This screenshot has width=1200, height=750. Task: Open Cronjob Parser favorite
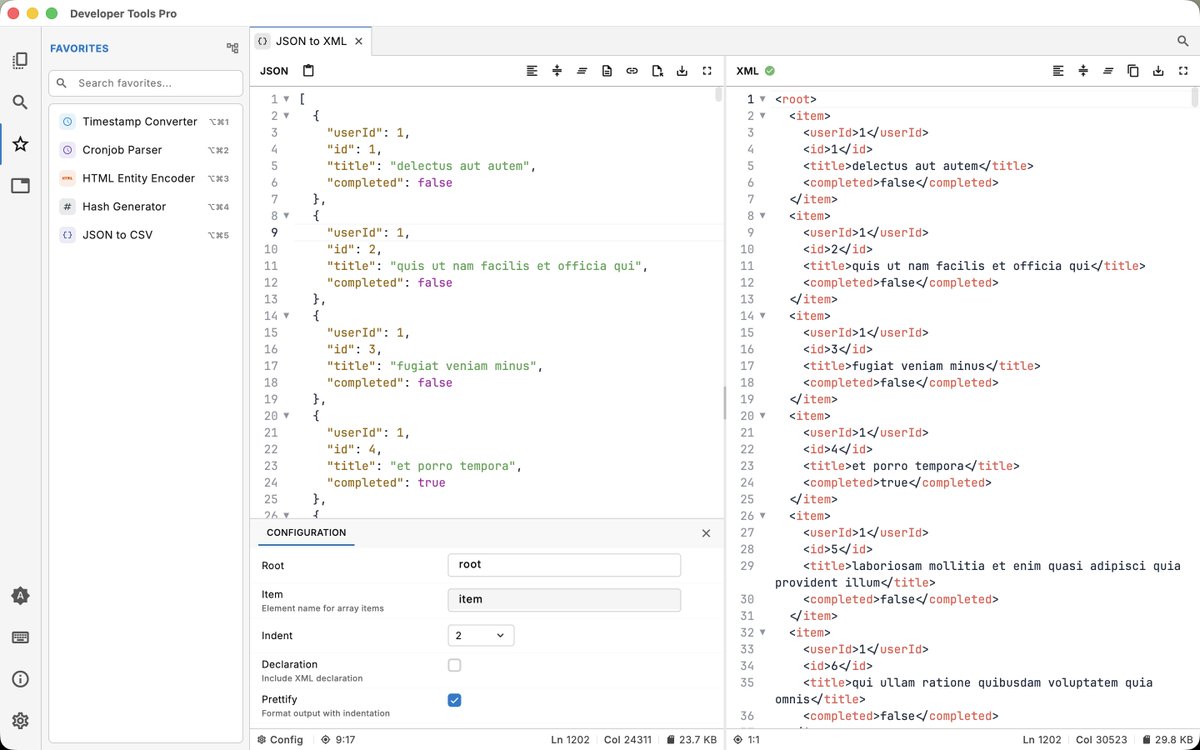(x=145, y=150)
